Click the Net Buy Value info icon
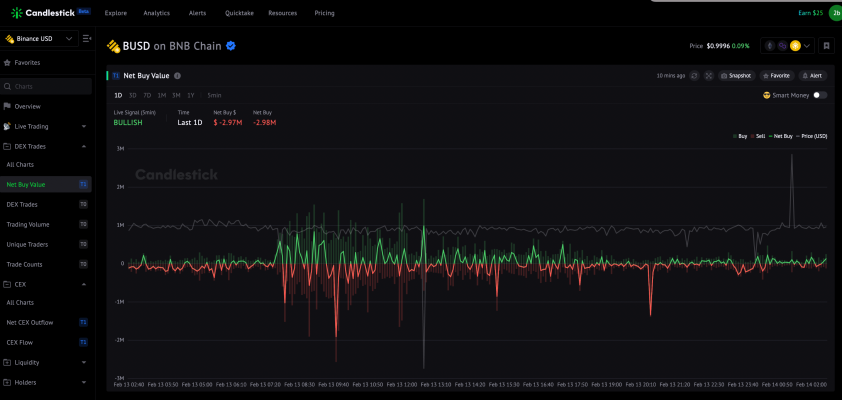 [x=177, y=76]
